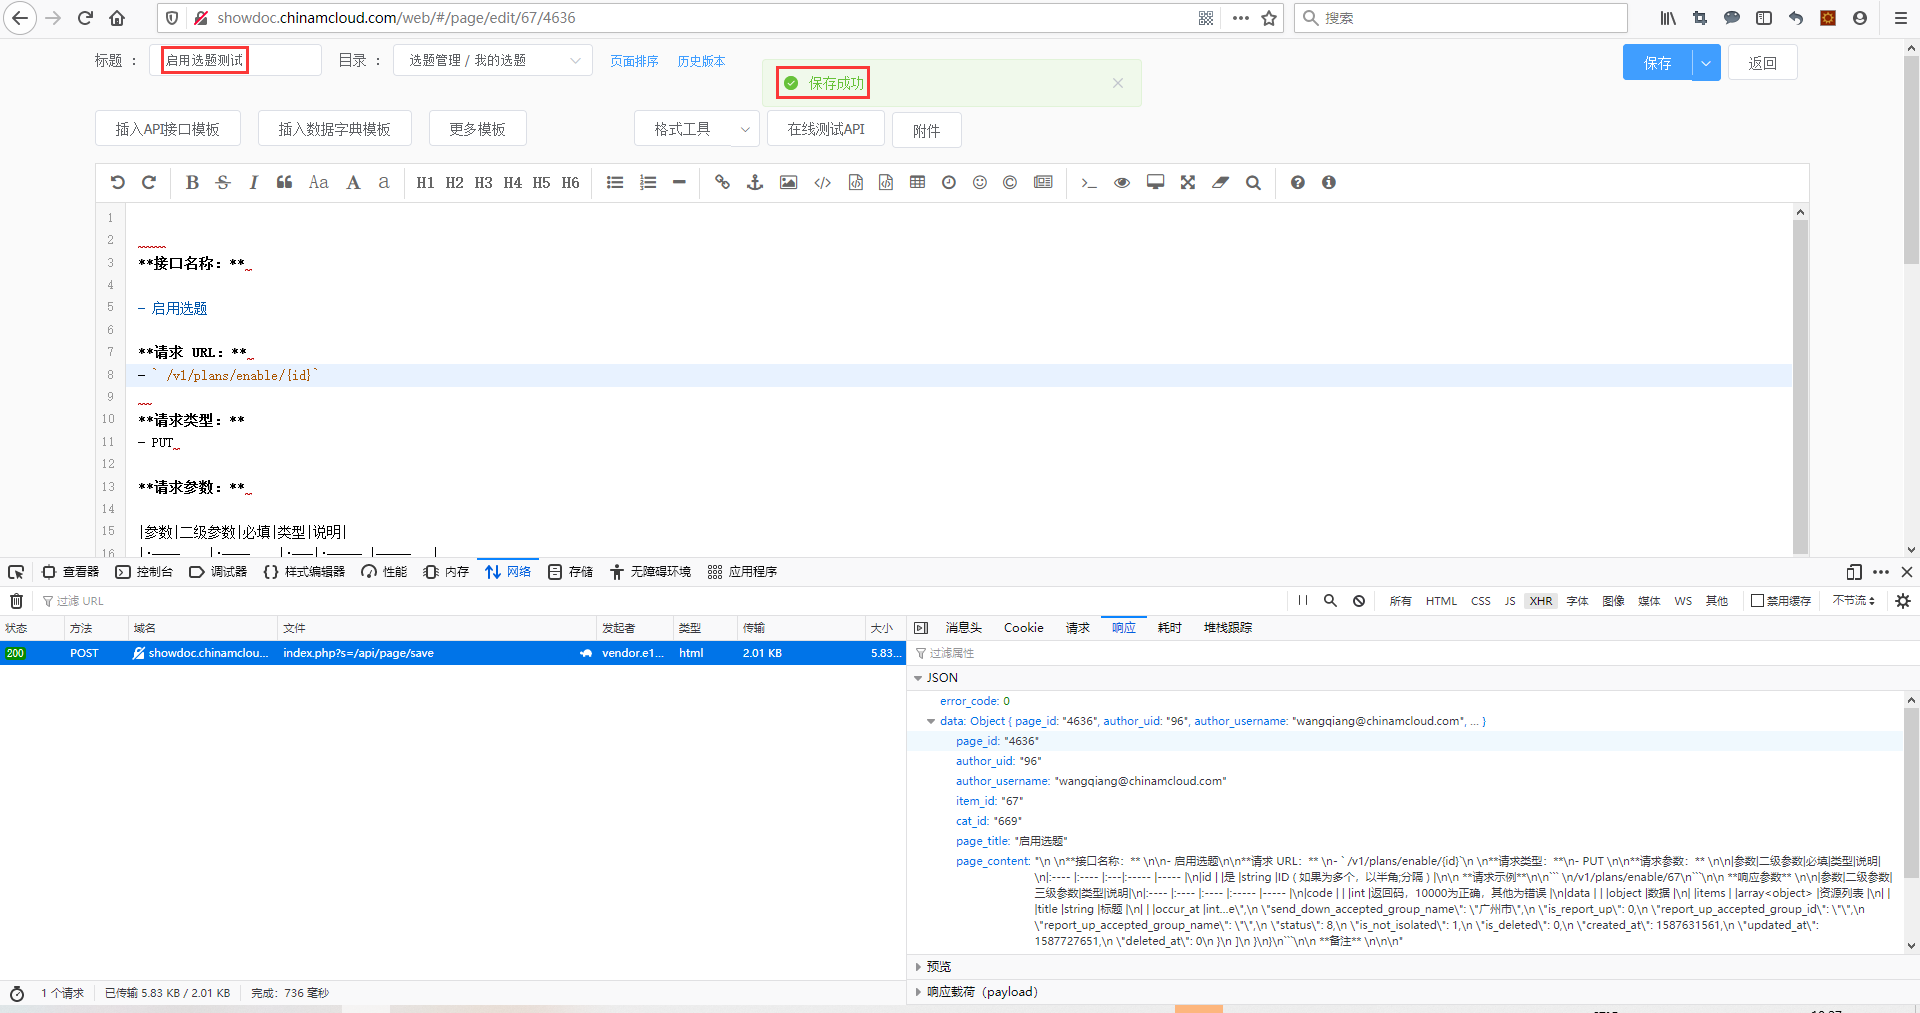This screenshot has width=1920, height=1013.
Task: Click the insert image icon
Action: 788,182
